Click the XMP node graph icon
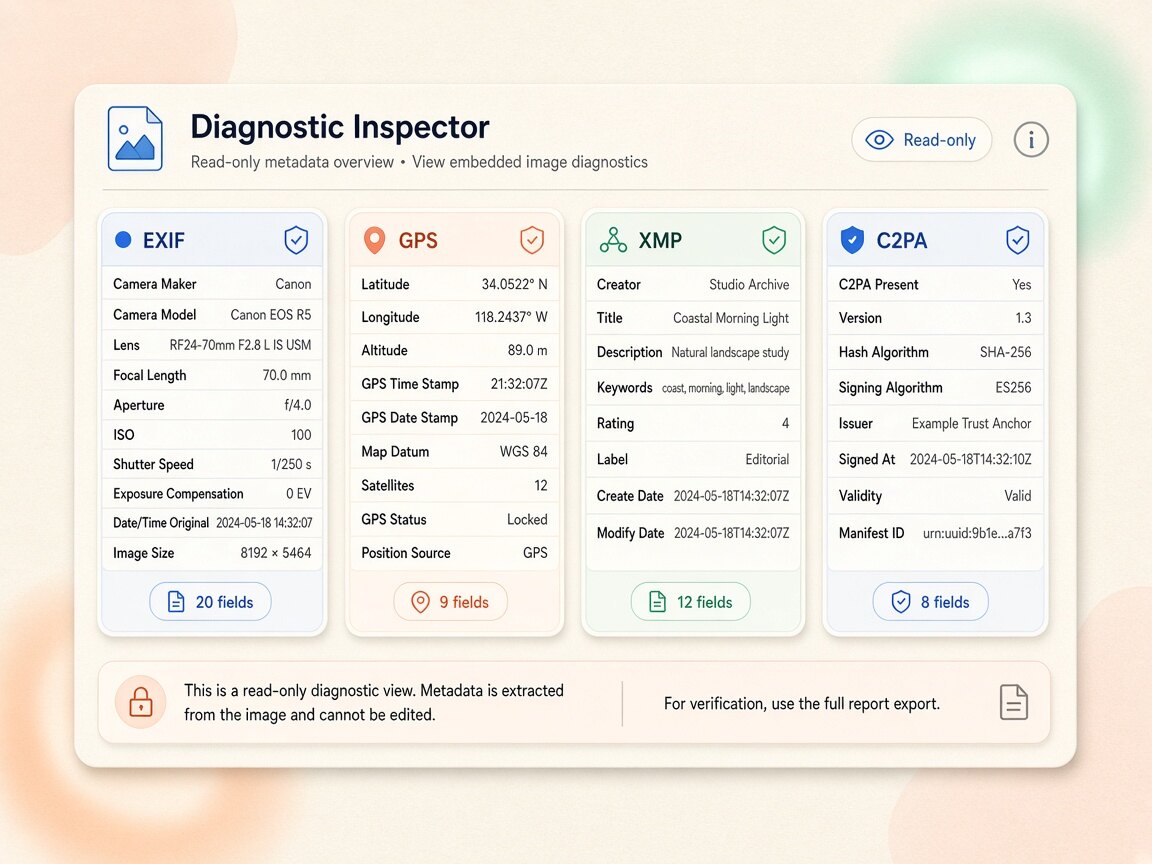 [x=613, y=240]
